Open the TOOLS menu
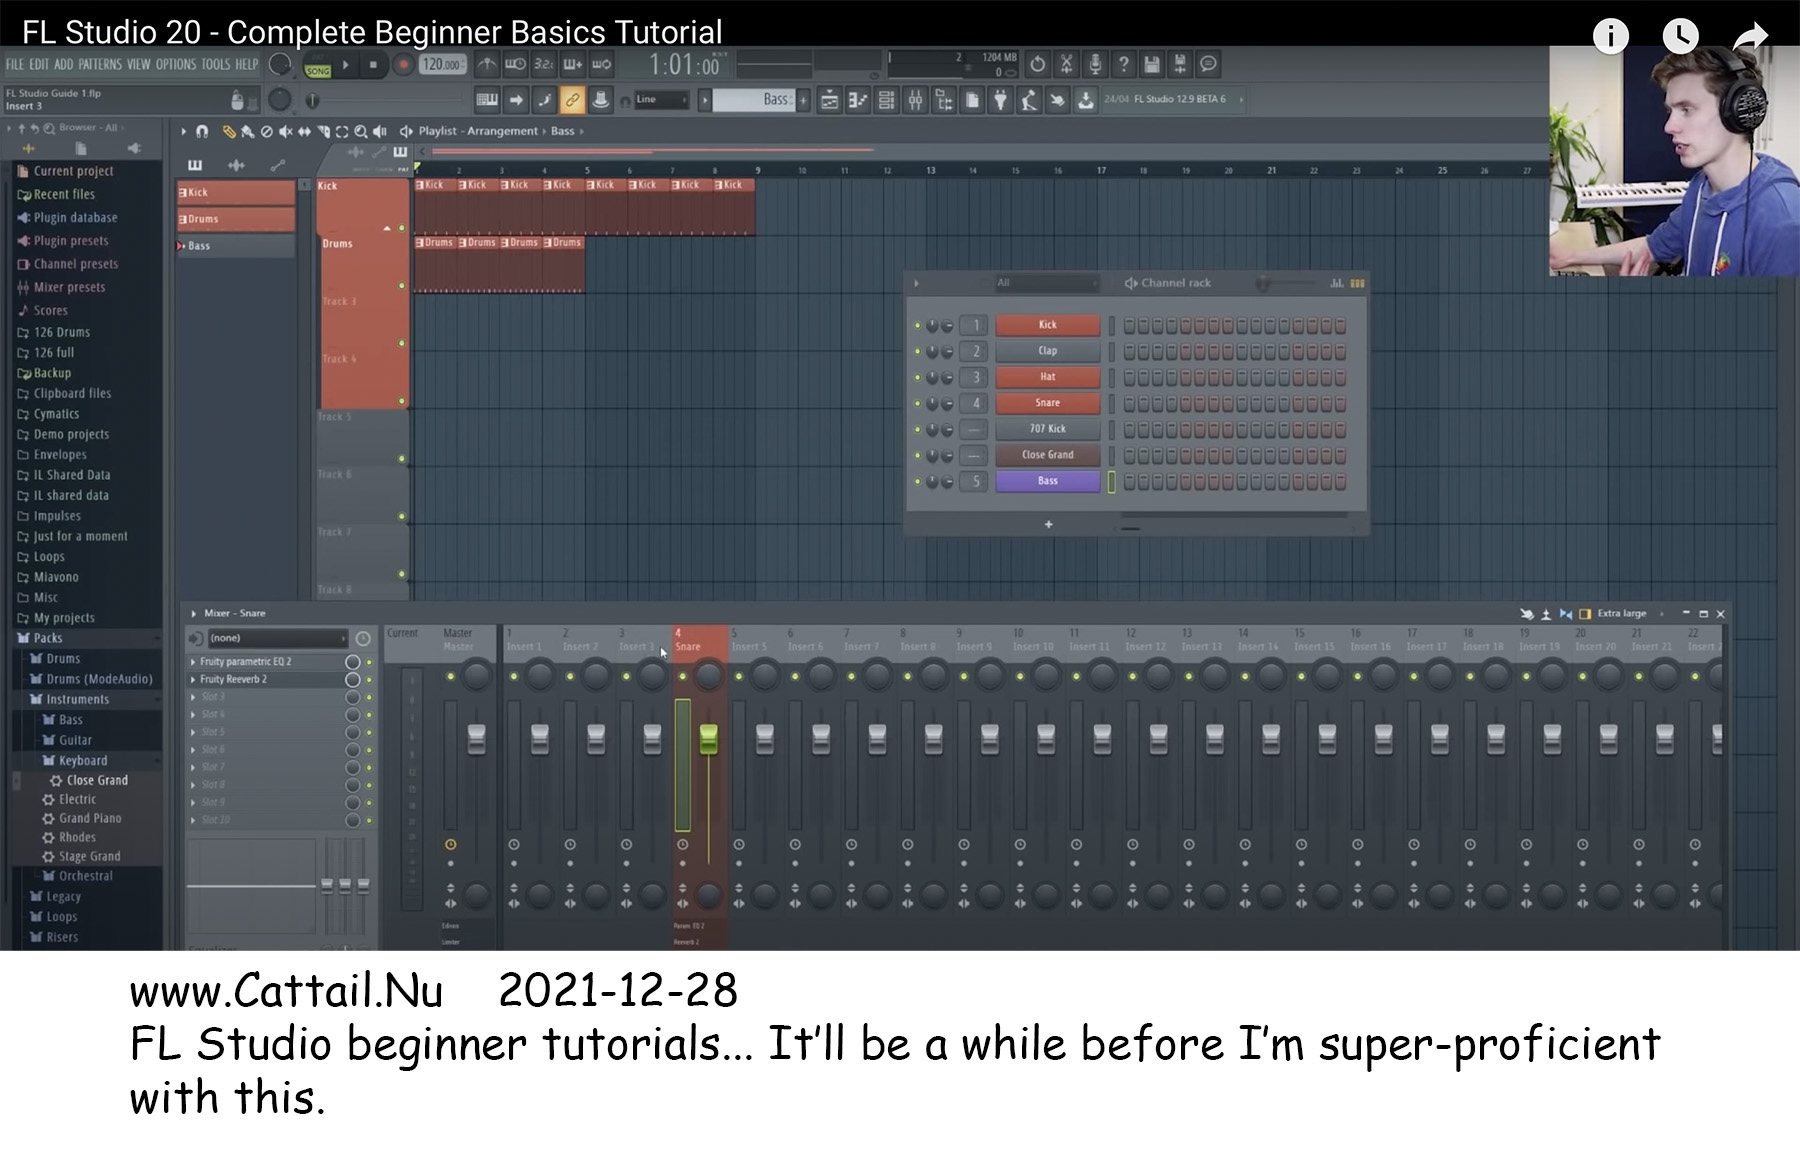The height and width of the screenshot is (1153, 1800). [x=216, y=65]
